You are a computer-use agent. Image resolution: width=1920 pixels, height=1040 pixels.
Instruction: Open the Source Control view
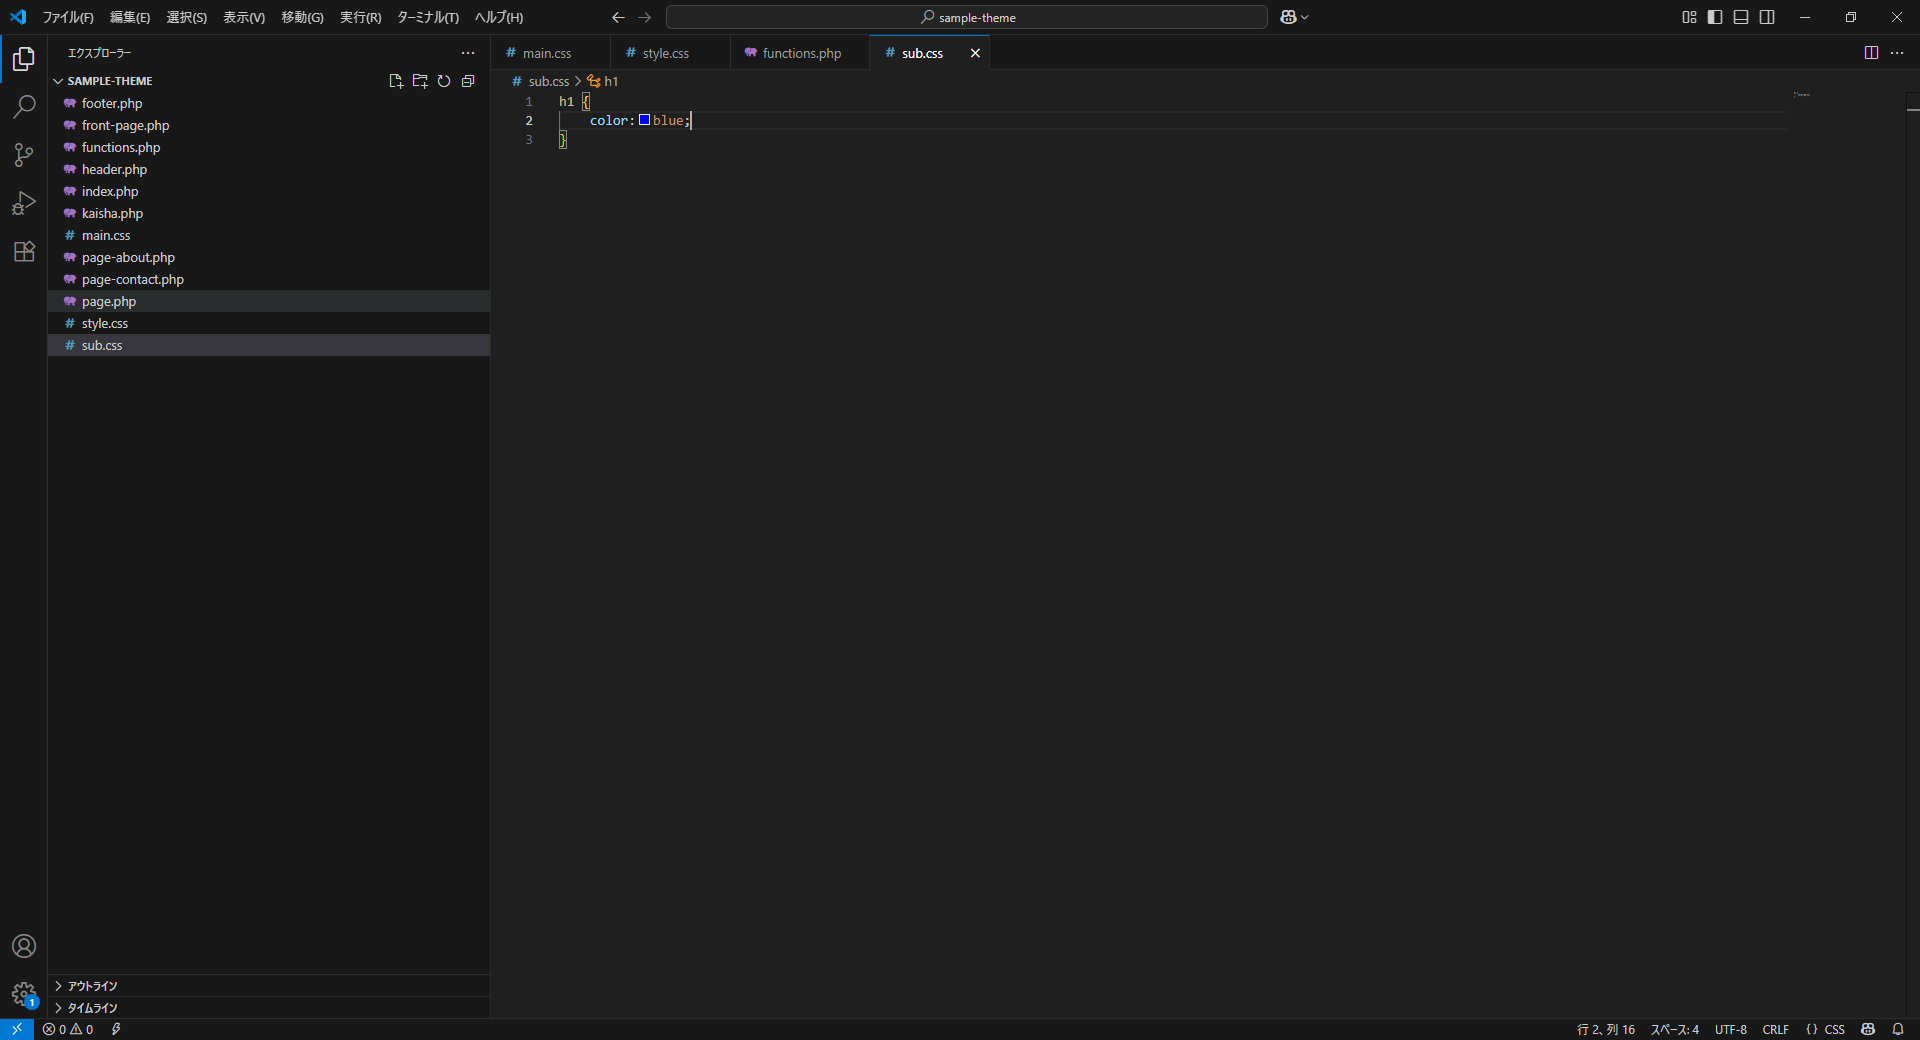point(24,154)
